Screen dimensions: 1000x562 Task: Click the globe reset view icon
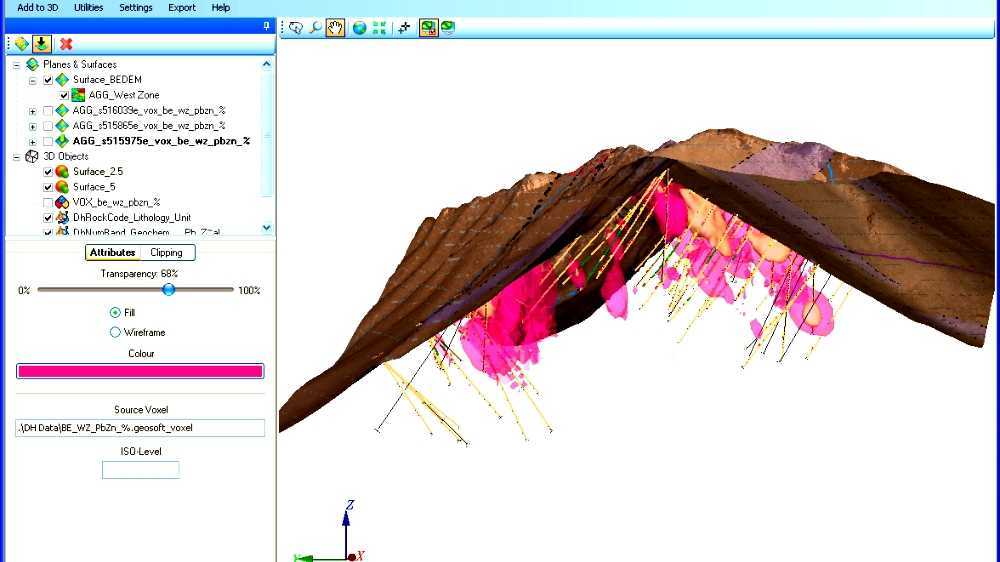360,27
